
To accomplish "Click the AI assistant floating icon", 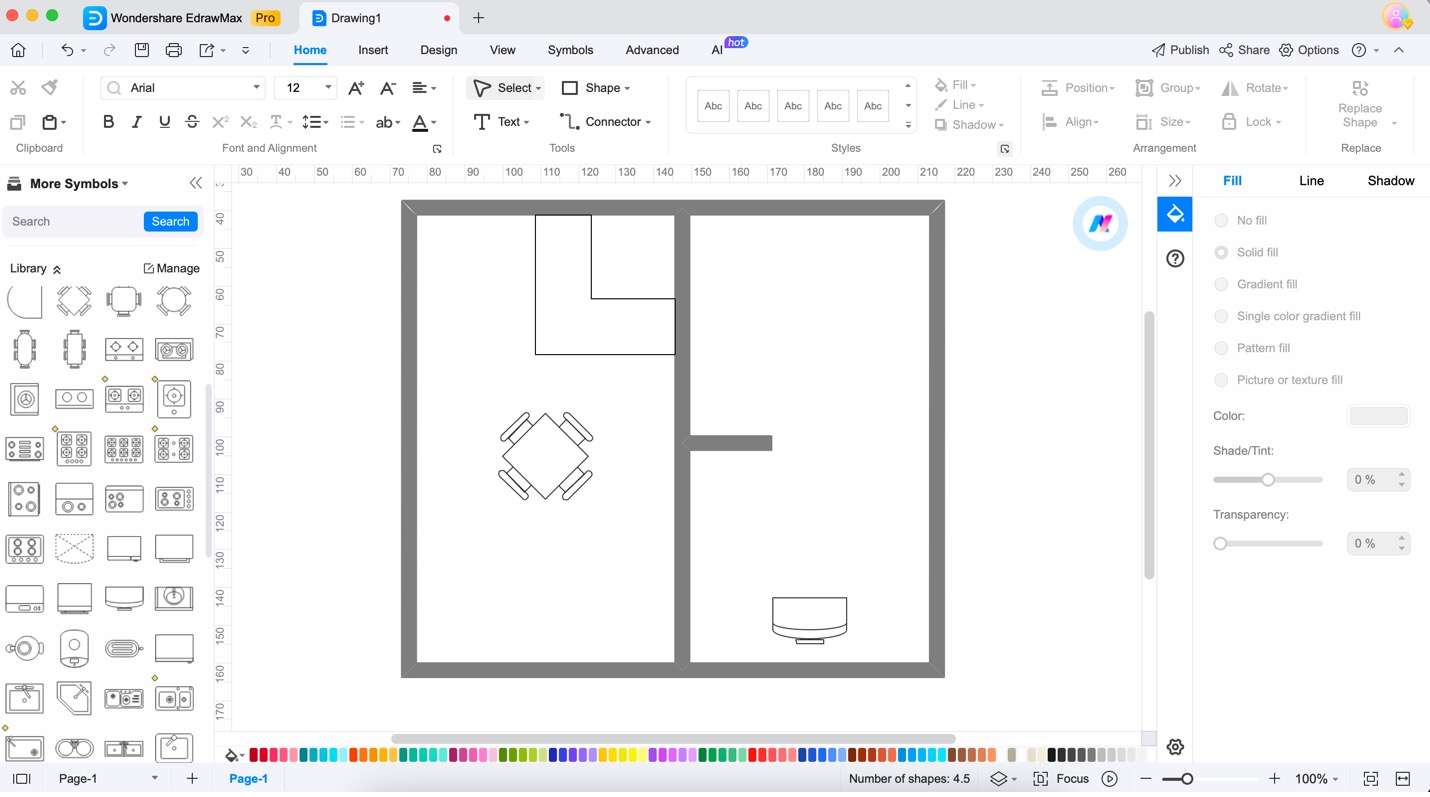I will (x=1100, y=223).
